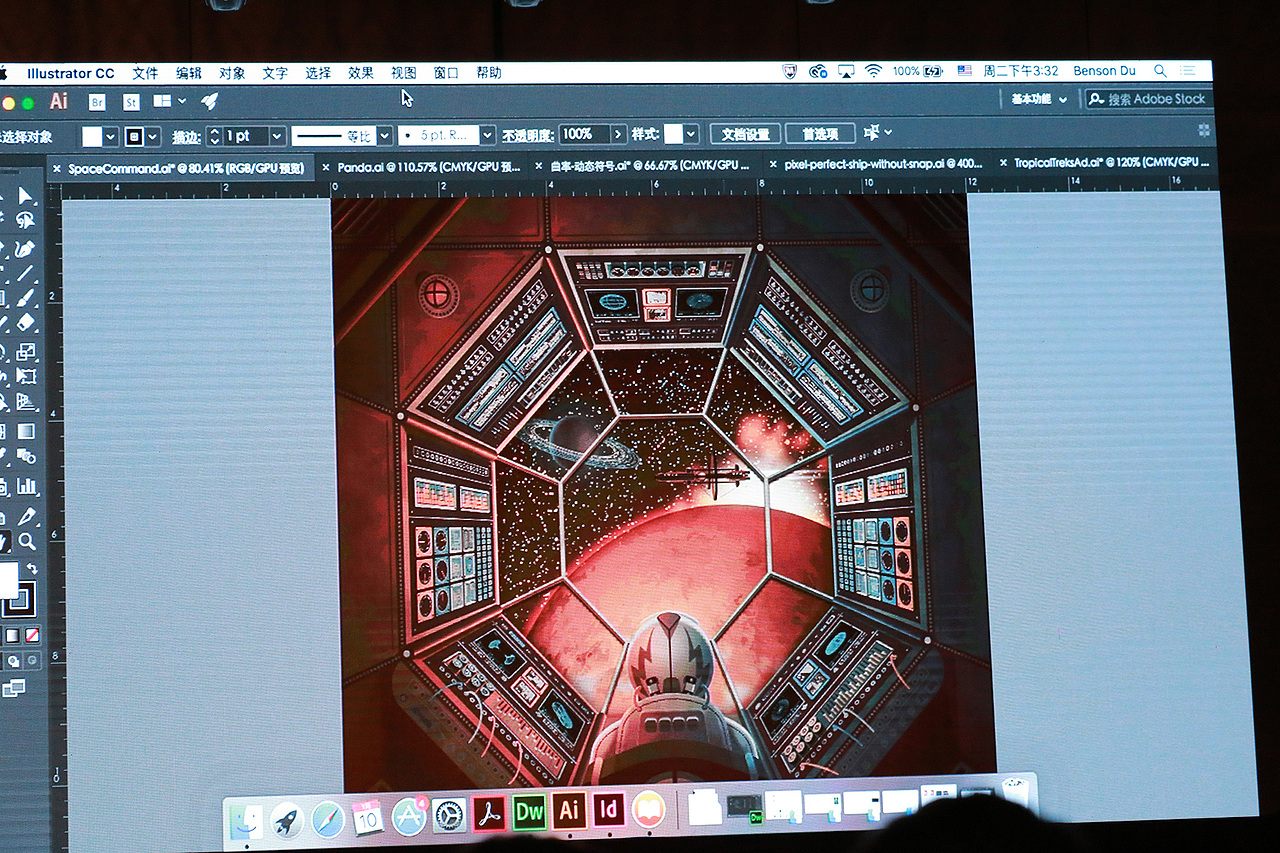Click the GPU Performance rocket icon
The height and width of the screenshot is (853, 1280).
pyautogui.click(x=209, y=101)
